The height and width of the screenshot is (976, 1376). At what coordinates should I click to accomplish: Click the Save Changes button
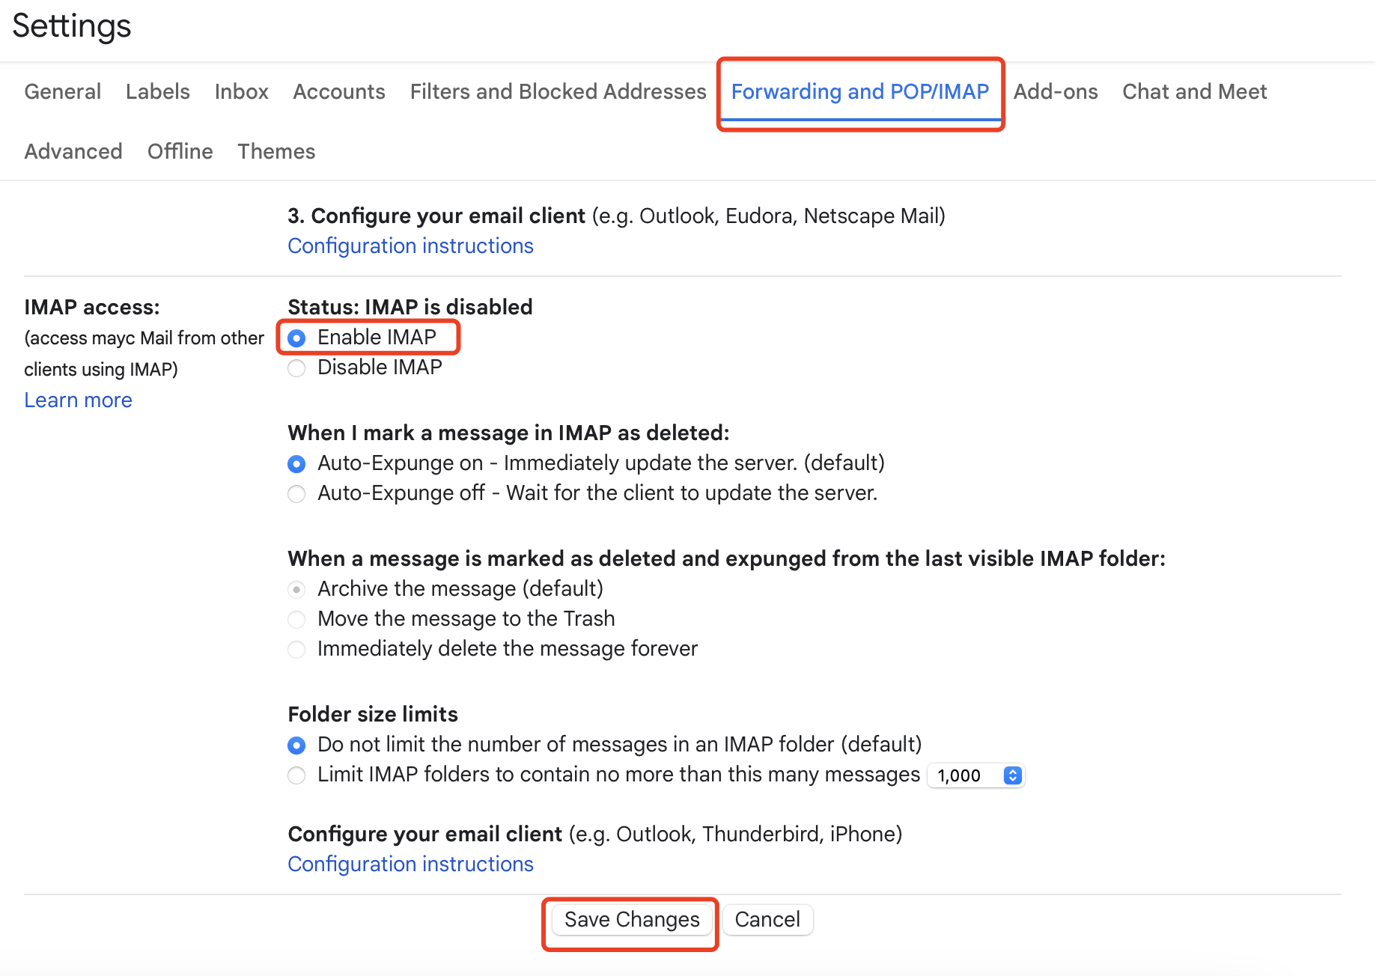[630, 919]
